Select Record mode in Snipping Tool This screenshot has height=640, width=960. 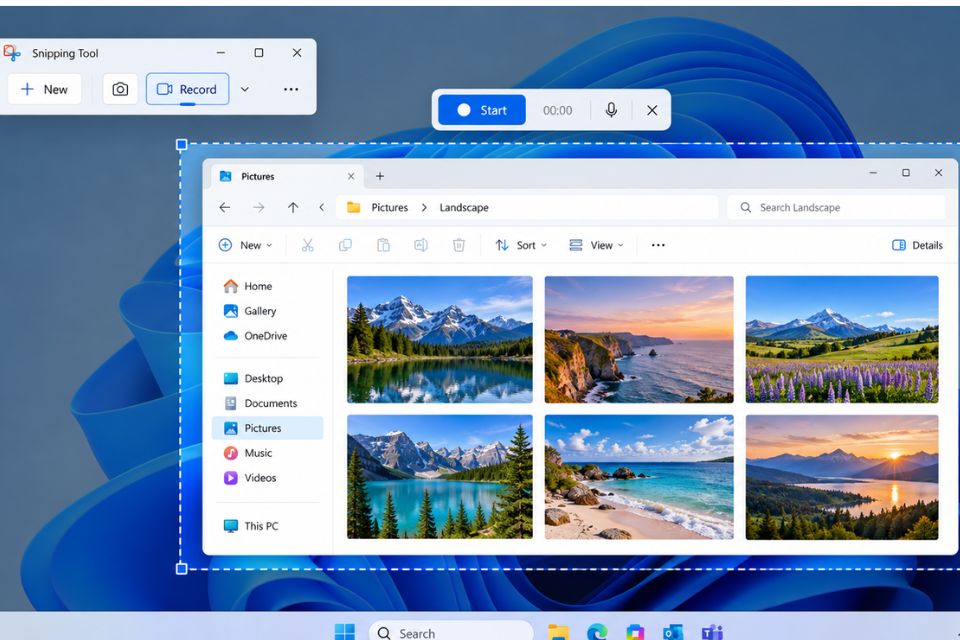(x=187, y=89)
